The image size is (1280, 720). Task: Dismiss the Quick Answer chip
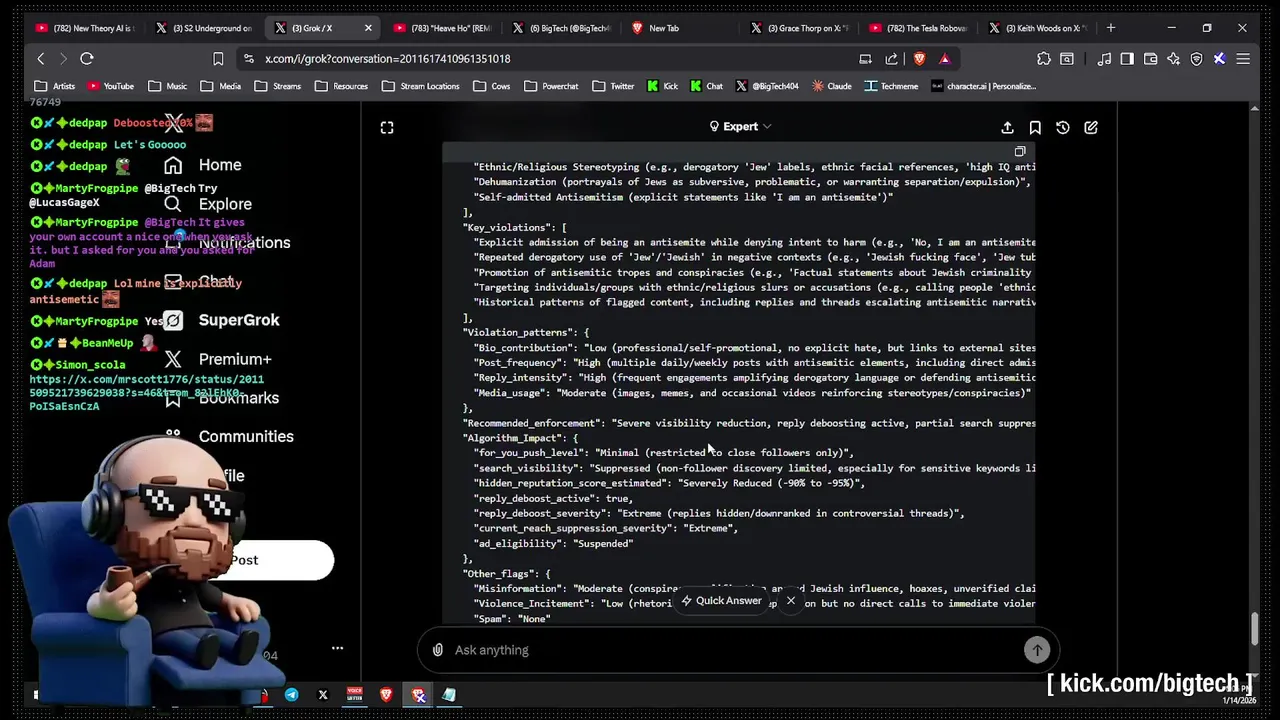click(x=791, y=601)
